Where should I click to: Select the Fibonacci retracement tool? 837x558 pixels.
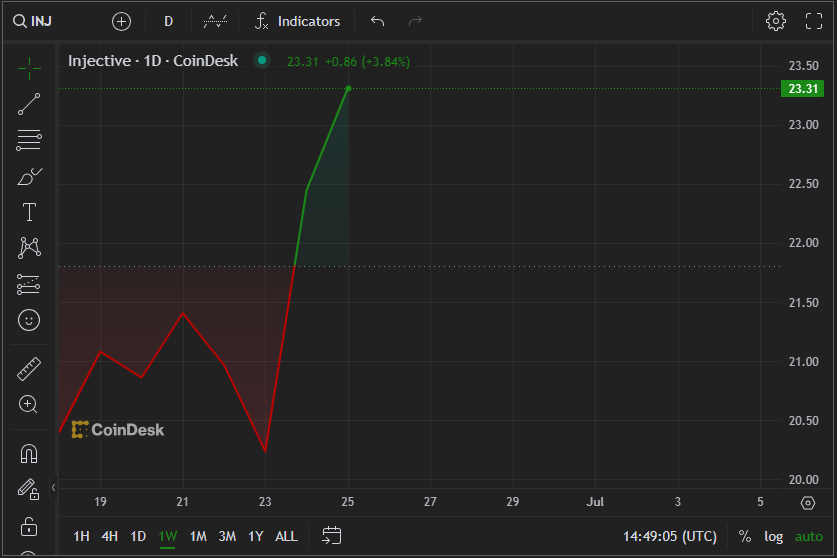(x=29, y=140)
